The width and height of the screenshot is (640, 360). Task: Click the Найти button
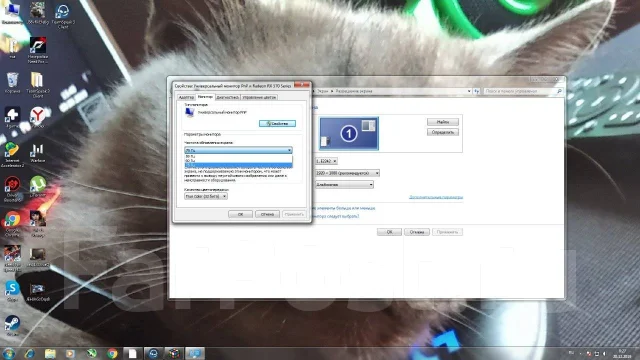point(443,122)
